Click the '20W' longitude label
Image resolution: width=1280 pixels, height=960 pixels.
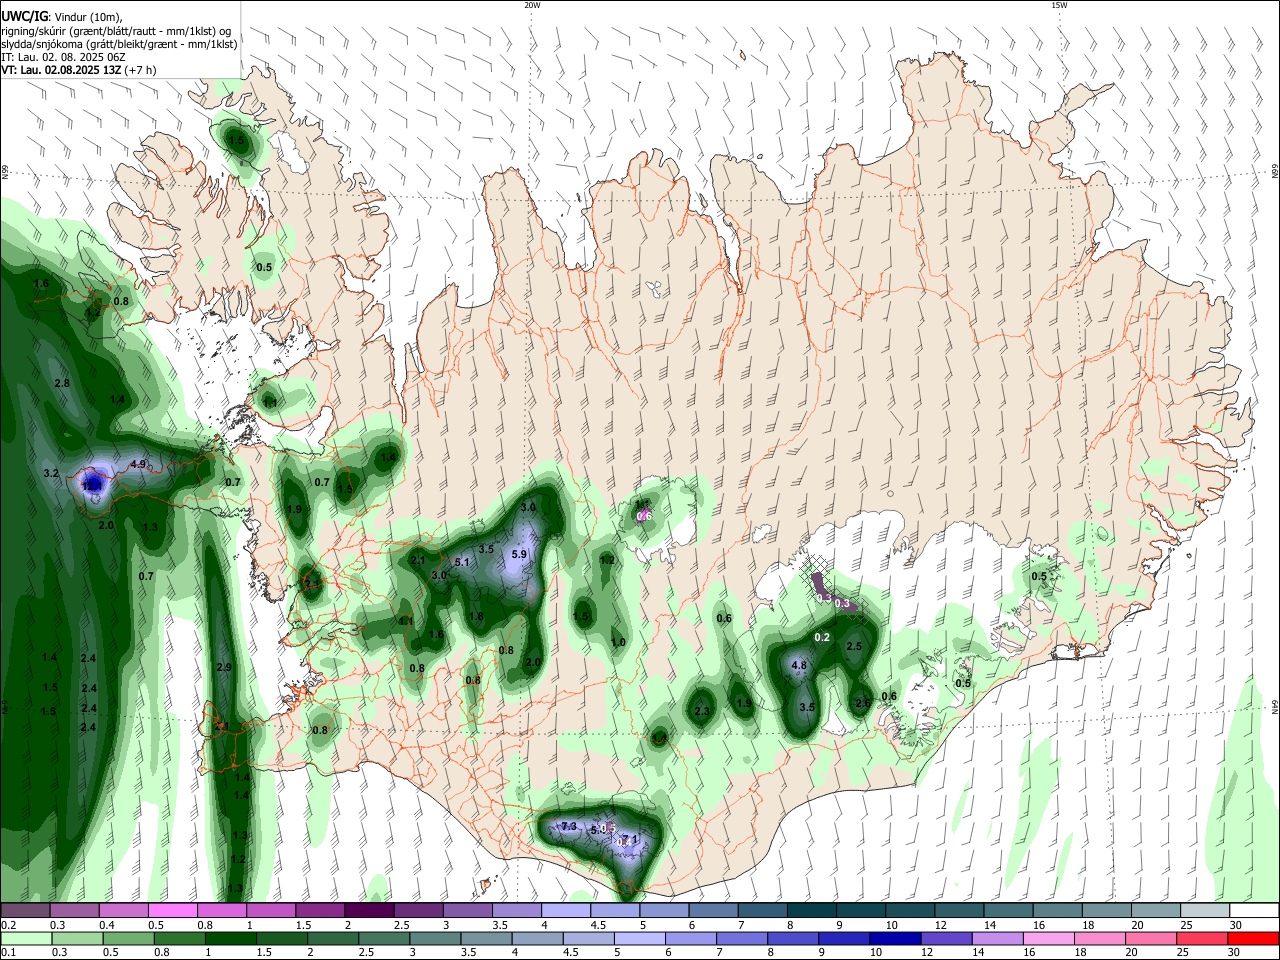(x=532, y=5)
